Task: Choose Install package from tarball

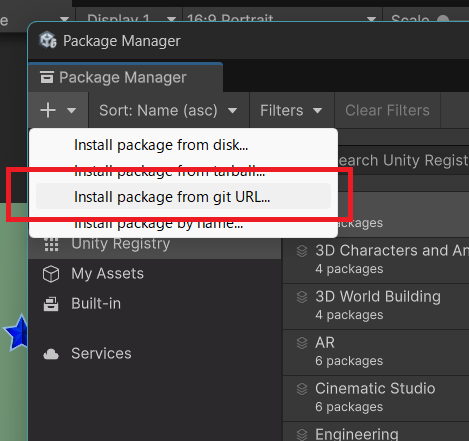Action: coord(183,171)
